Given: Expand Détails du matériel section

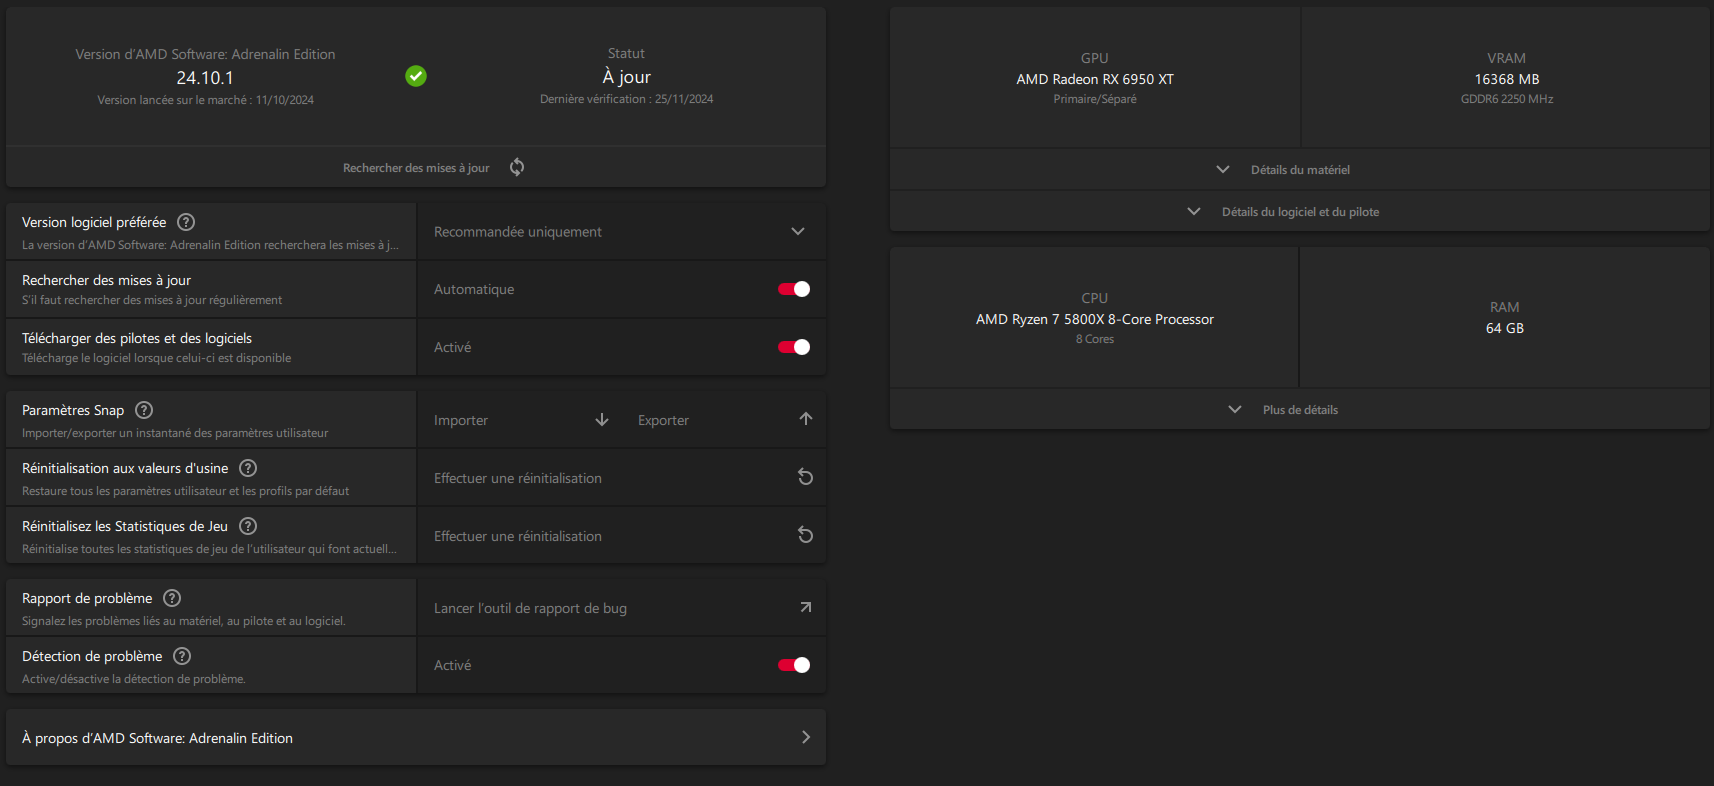Looking at the screenshot, I should (x=1298, y=170).
